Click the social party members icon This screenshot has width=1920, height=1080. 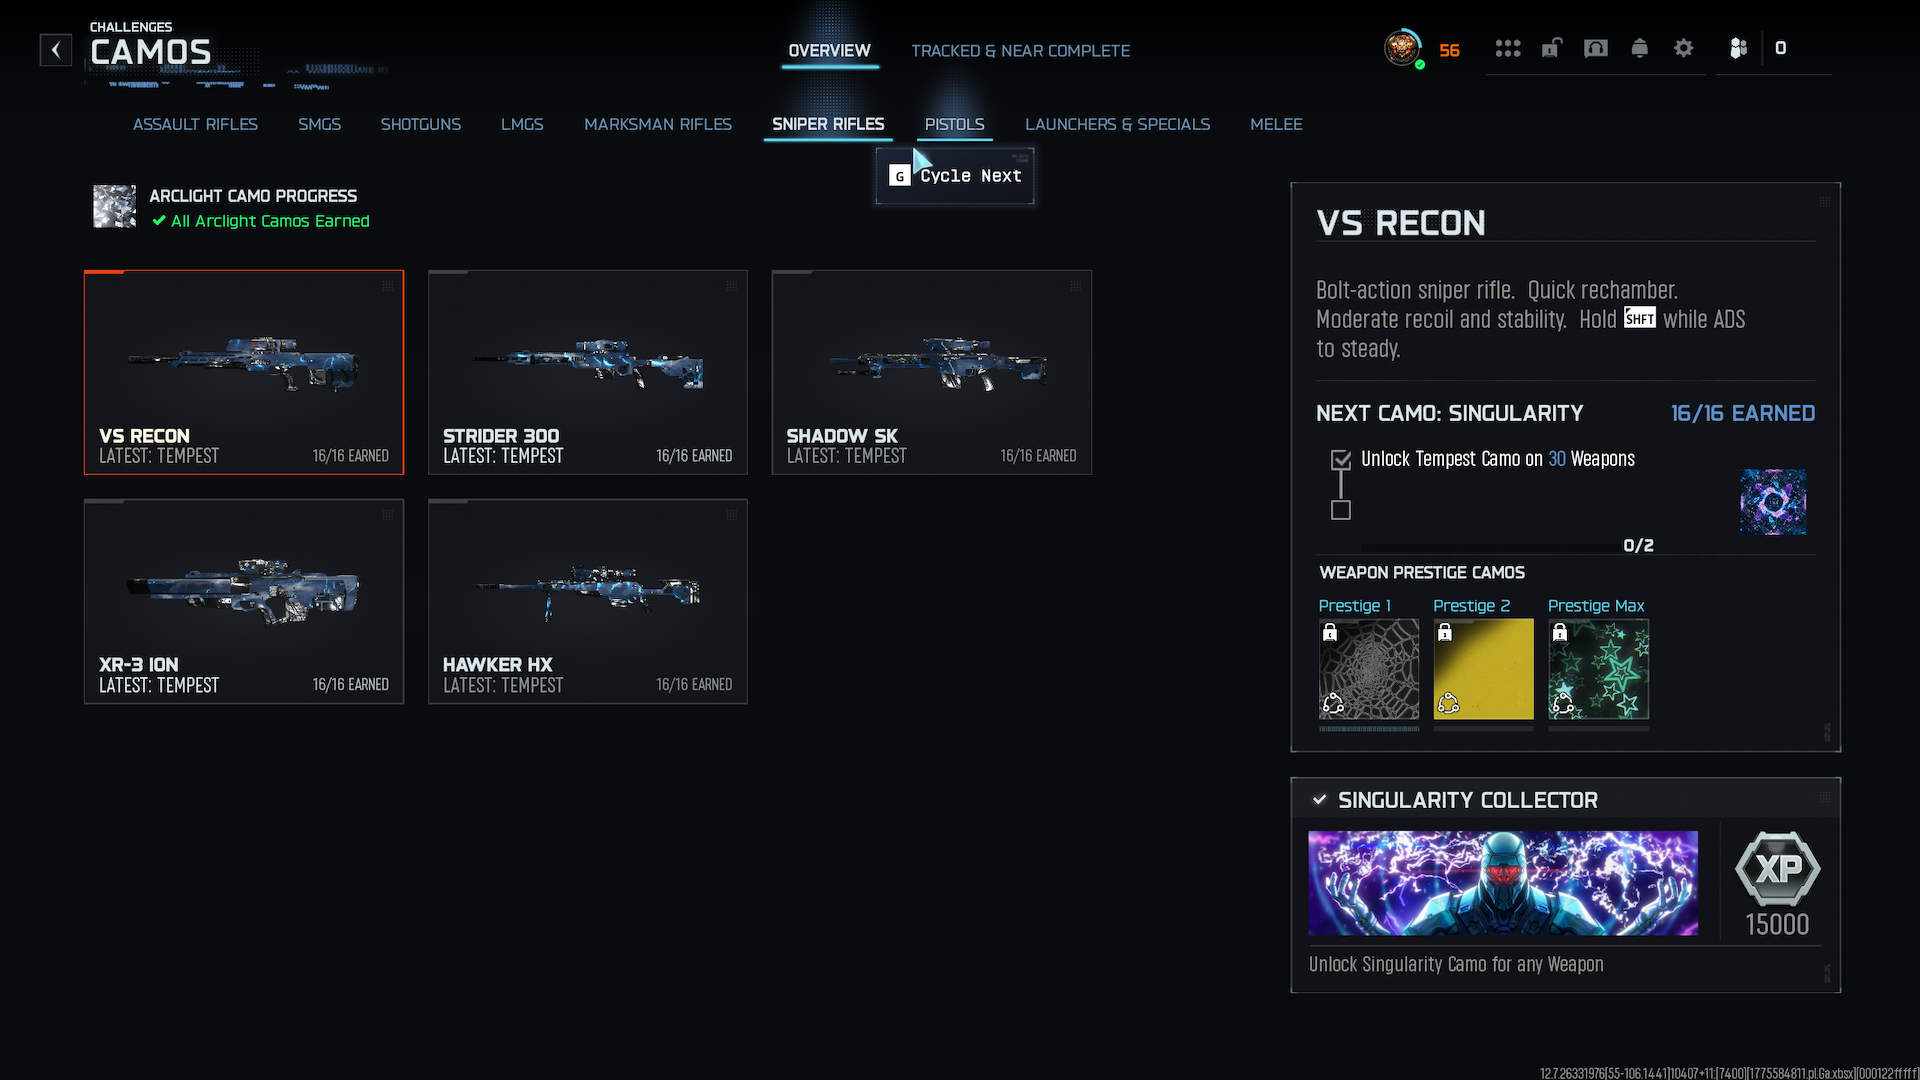1738,48
